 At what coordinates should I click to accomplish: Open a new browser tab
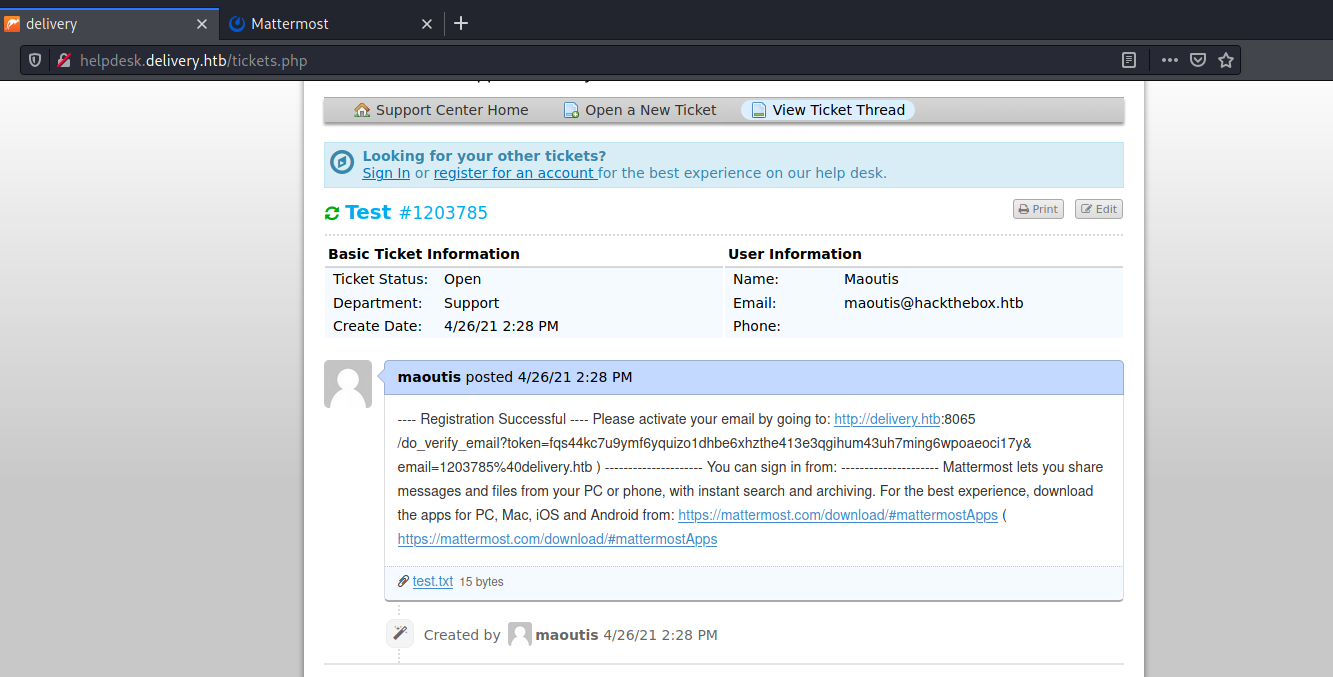pyautogui.click(x=461, y=23)
